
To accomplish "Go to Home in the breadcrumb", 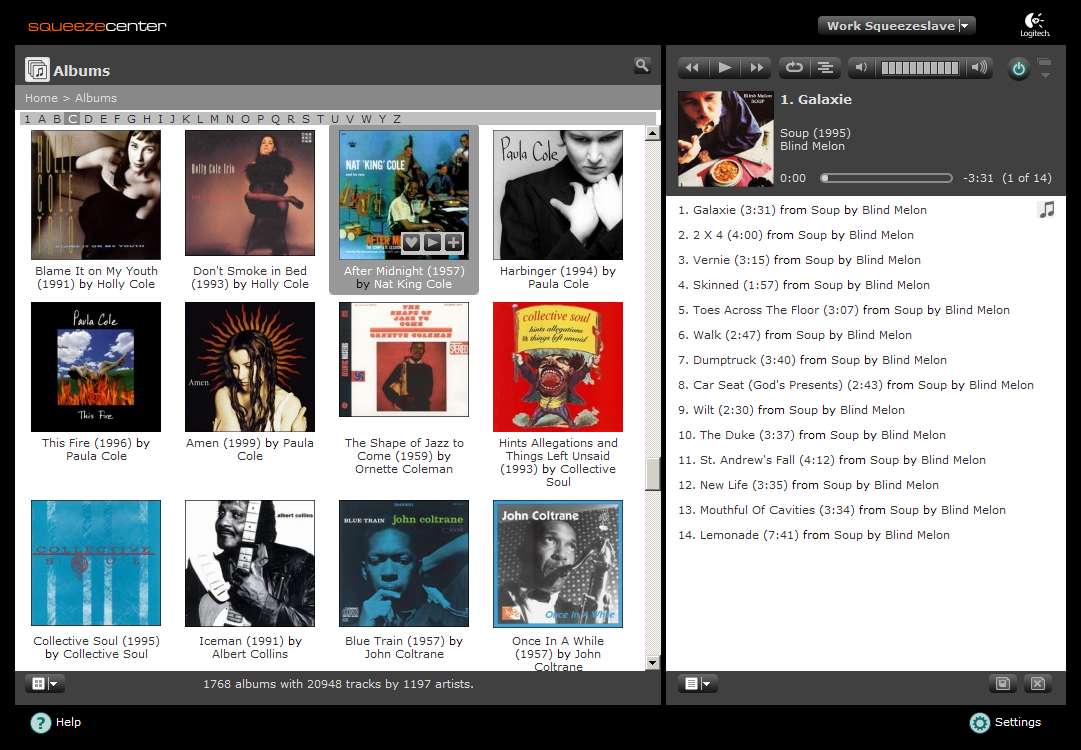I will click(x=41, y=98).
